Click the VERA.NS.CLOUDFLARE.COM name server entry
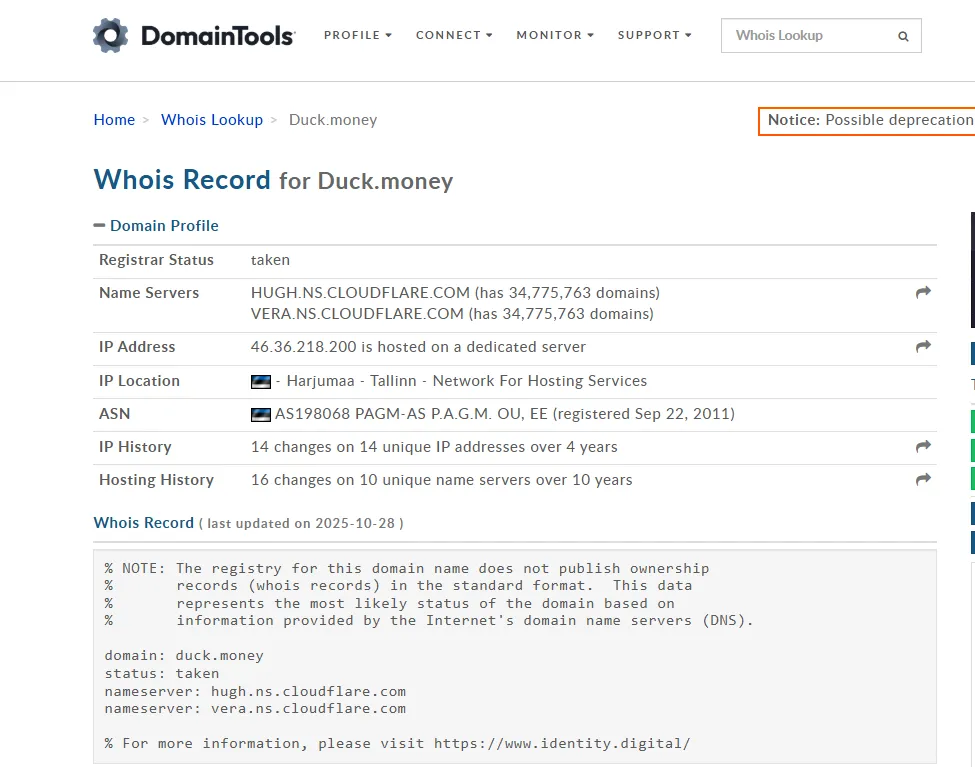Viewport: 975px width, 767px height. 452,314
